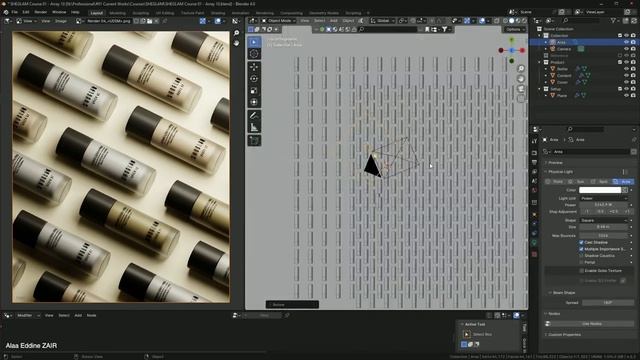640x360 pixels.
Task: Set light type to Sun
Action: click(578, 181)
